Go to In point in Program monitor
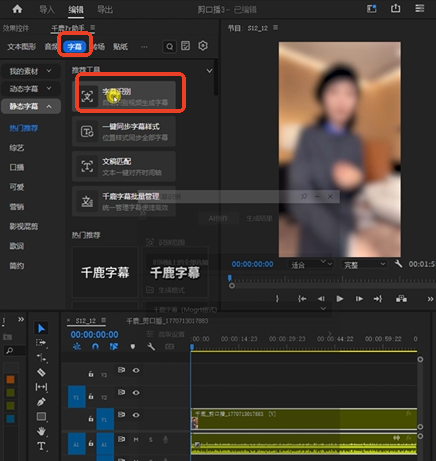The width and height of the screenshot is (436, 461). pyautogui.click(x=302, y=299)
